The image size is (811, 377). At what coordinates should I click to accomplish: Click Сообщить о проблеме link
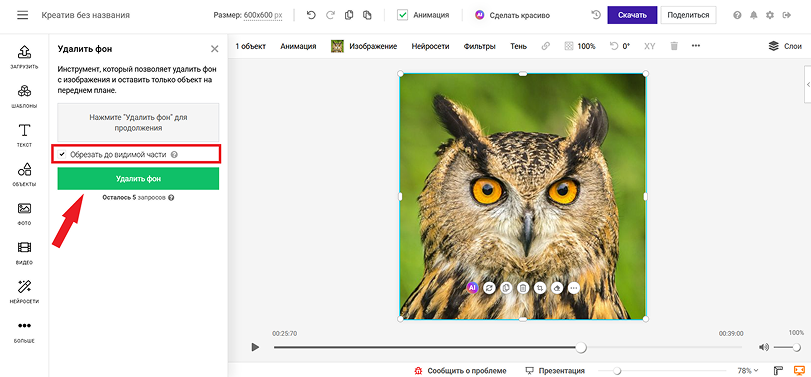460,370
